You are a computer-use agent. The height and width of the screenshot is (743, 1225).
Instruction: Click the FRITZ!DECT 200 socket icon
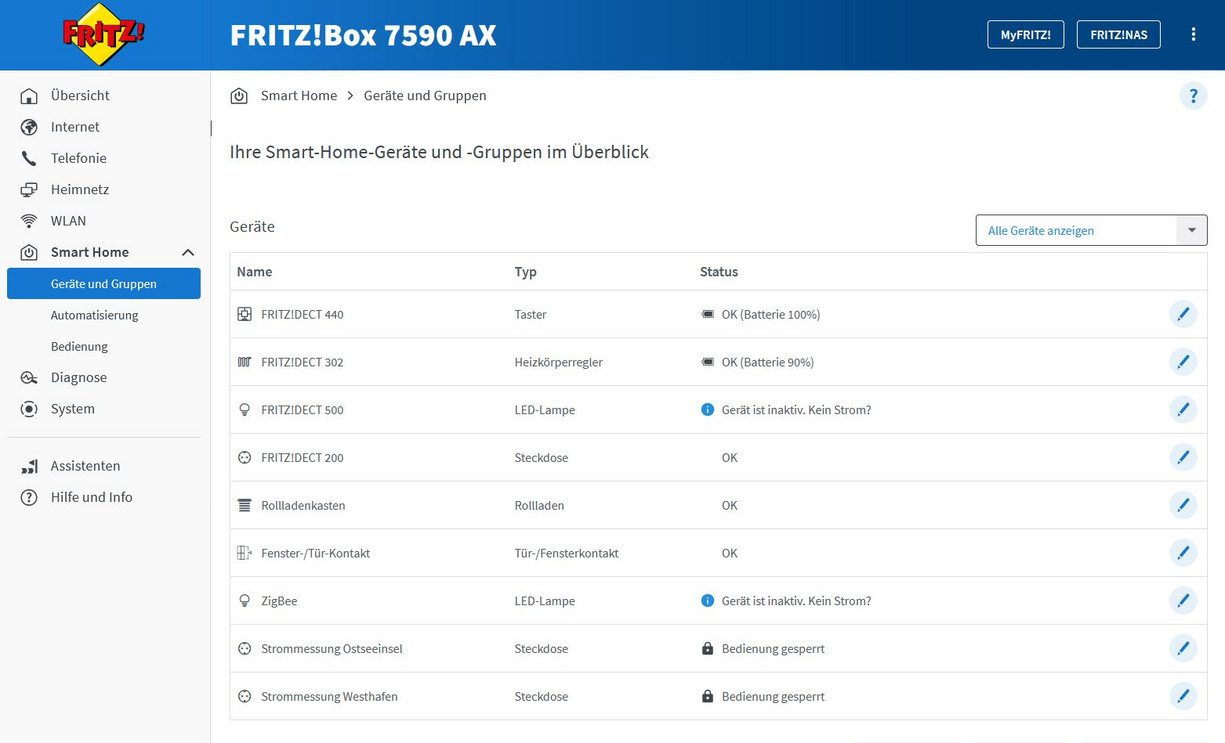pyautogui.click(x=244, y=458)
